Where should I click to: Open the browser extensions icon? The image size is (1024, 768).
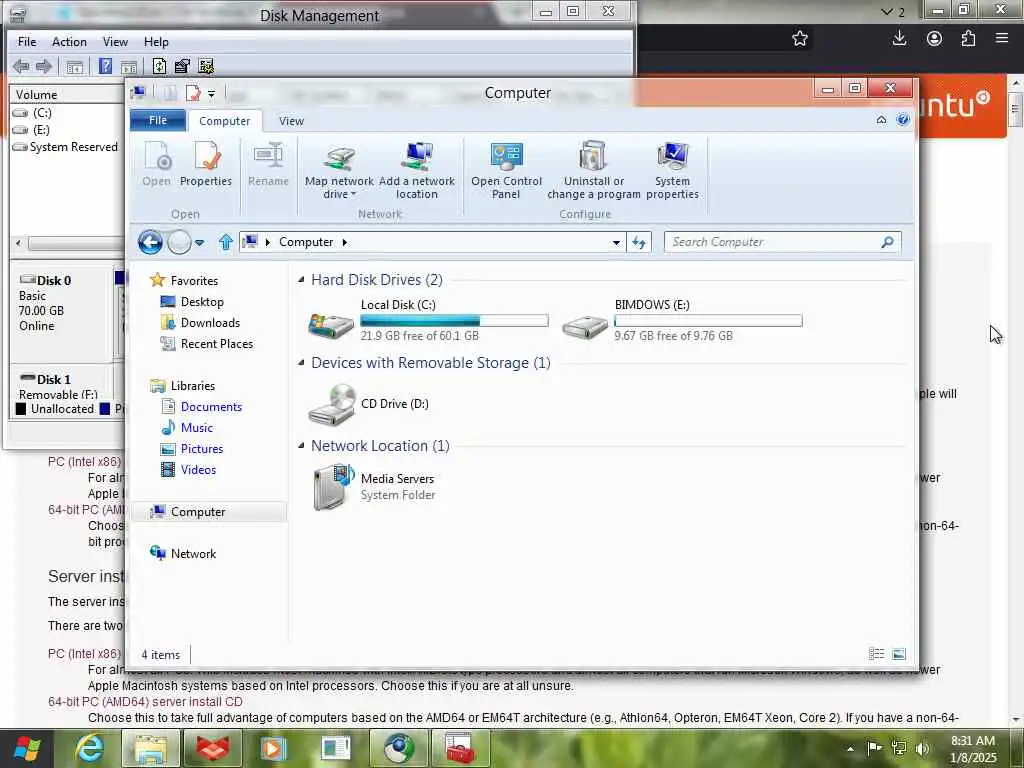pyautogui.click(x=968, y=39)
